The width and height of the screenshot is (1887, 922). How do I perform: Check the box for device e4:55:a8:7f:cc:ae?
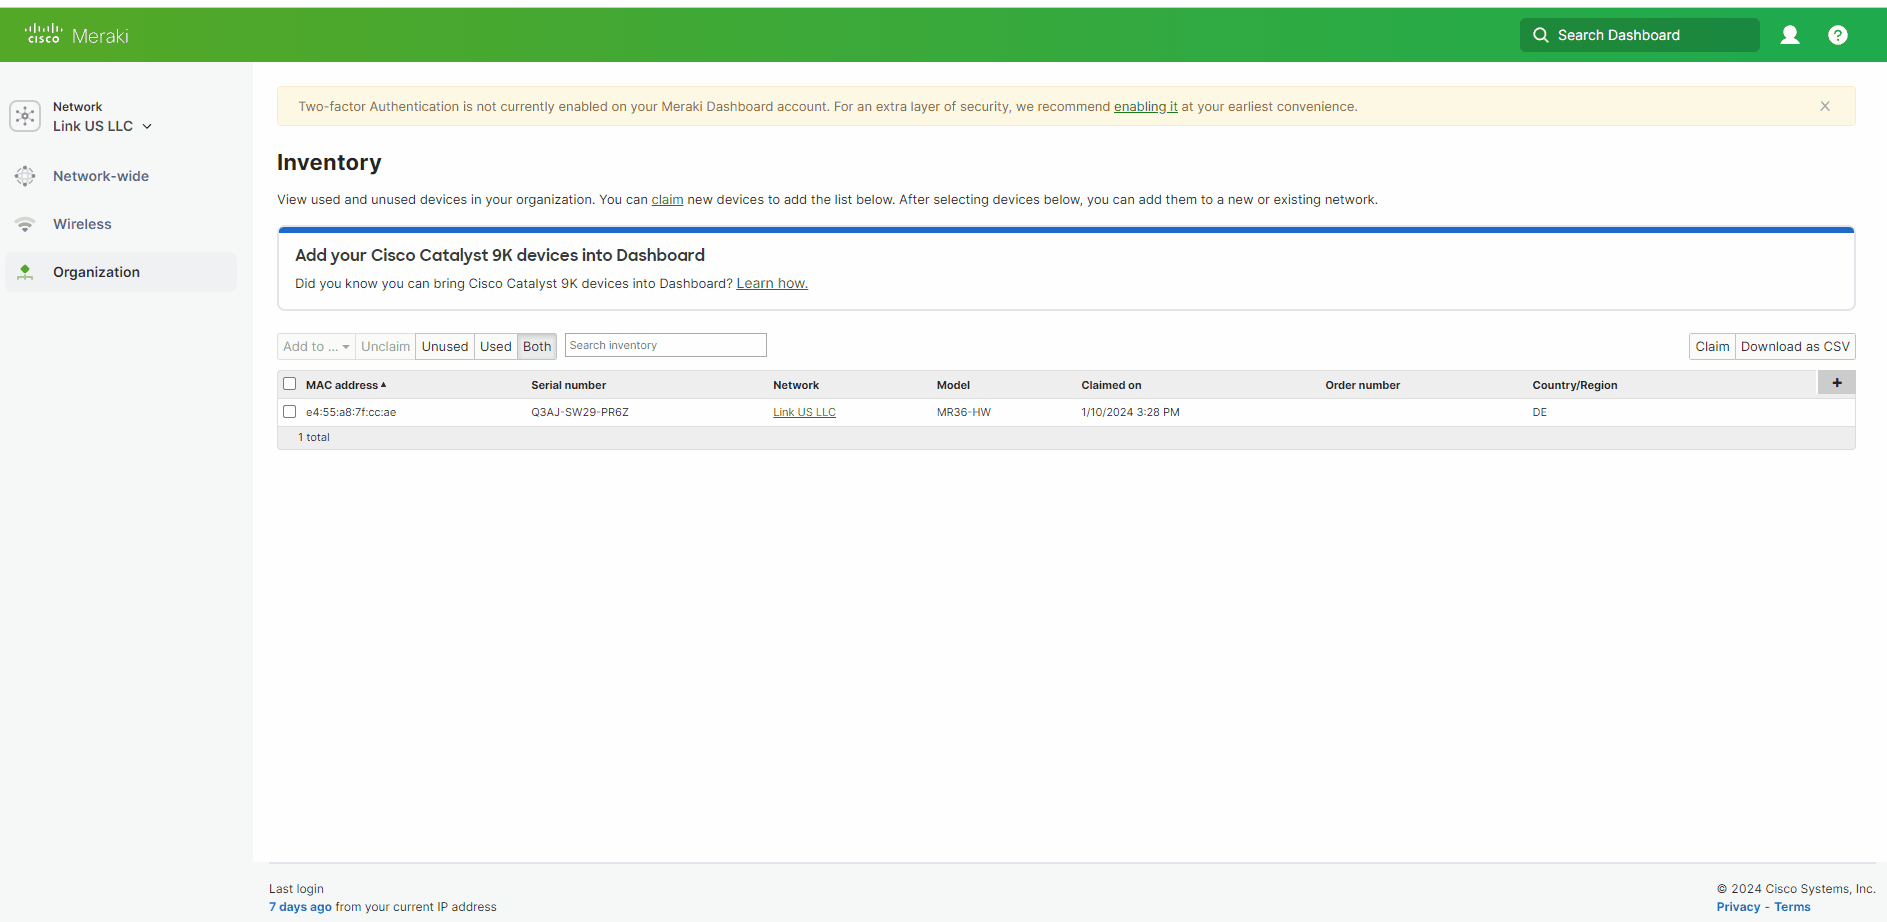coord(290,412)
